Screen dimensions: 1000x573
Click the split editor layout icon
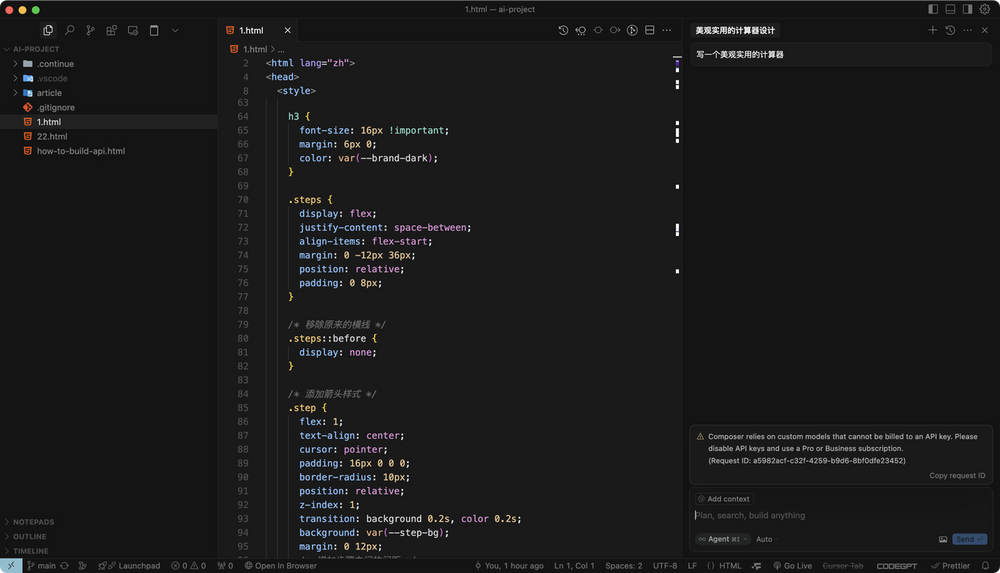pyautogui.click(x=649, y=31)
